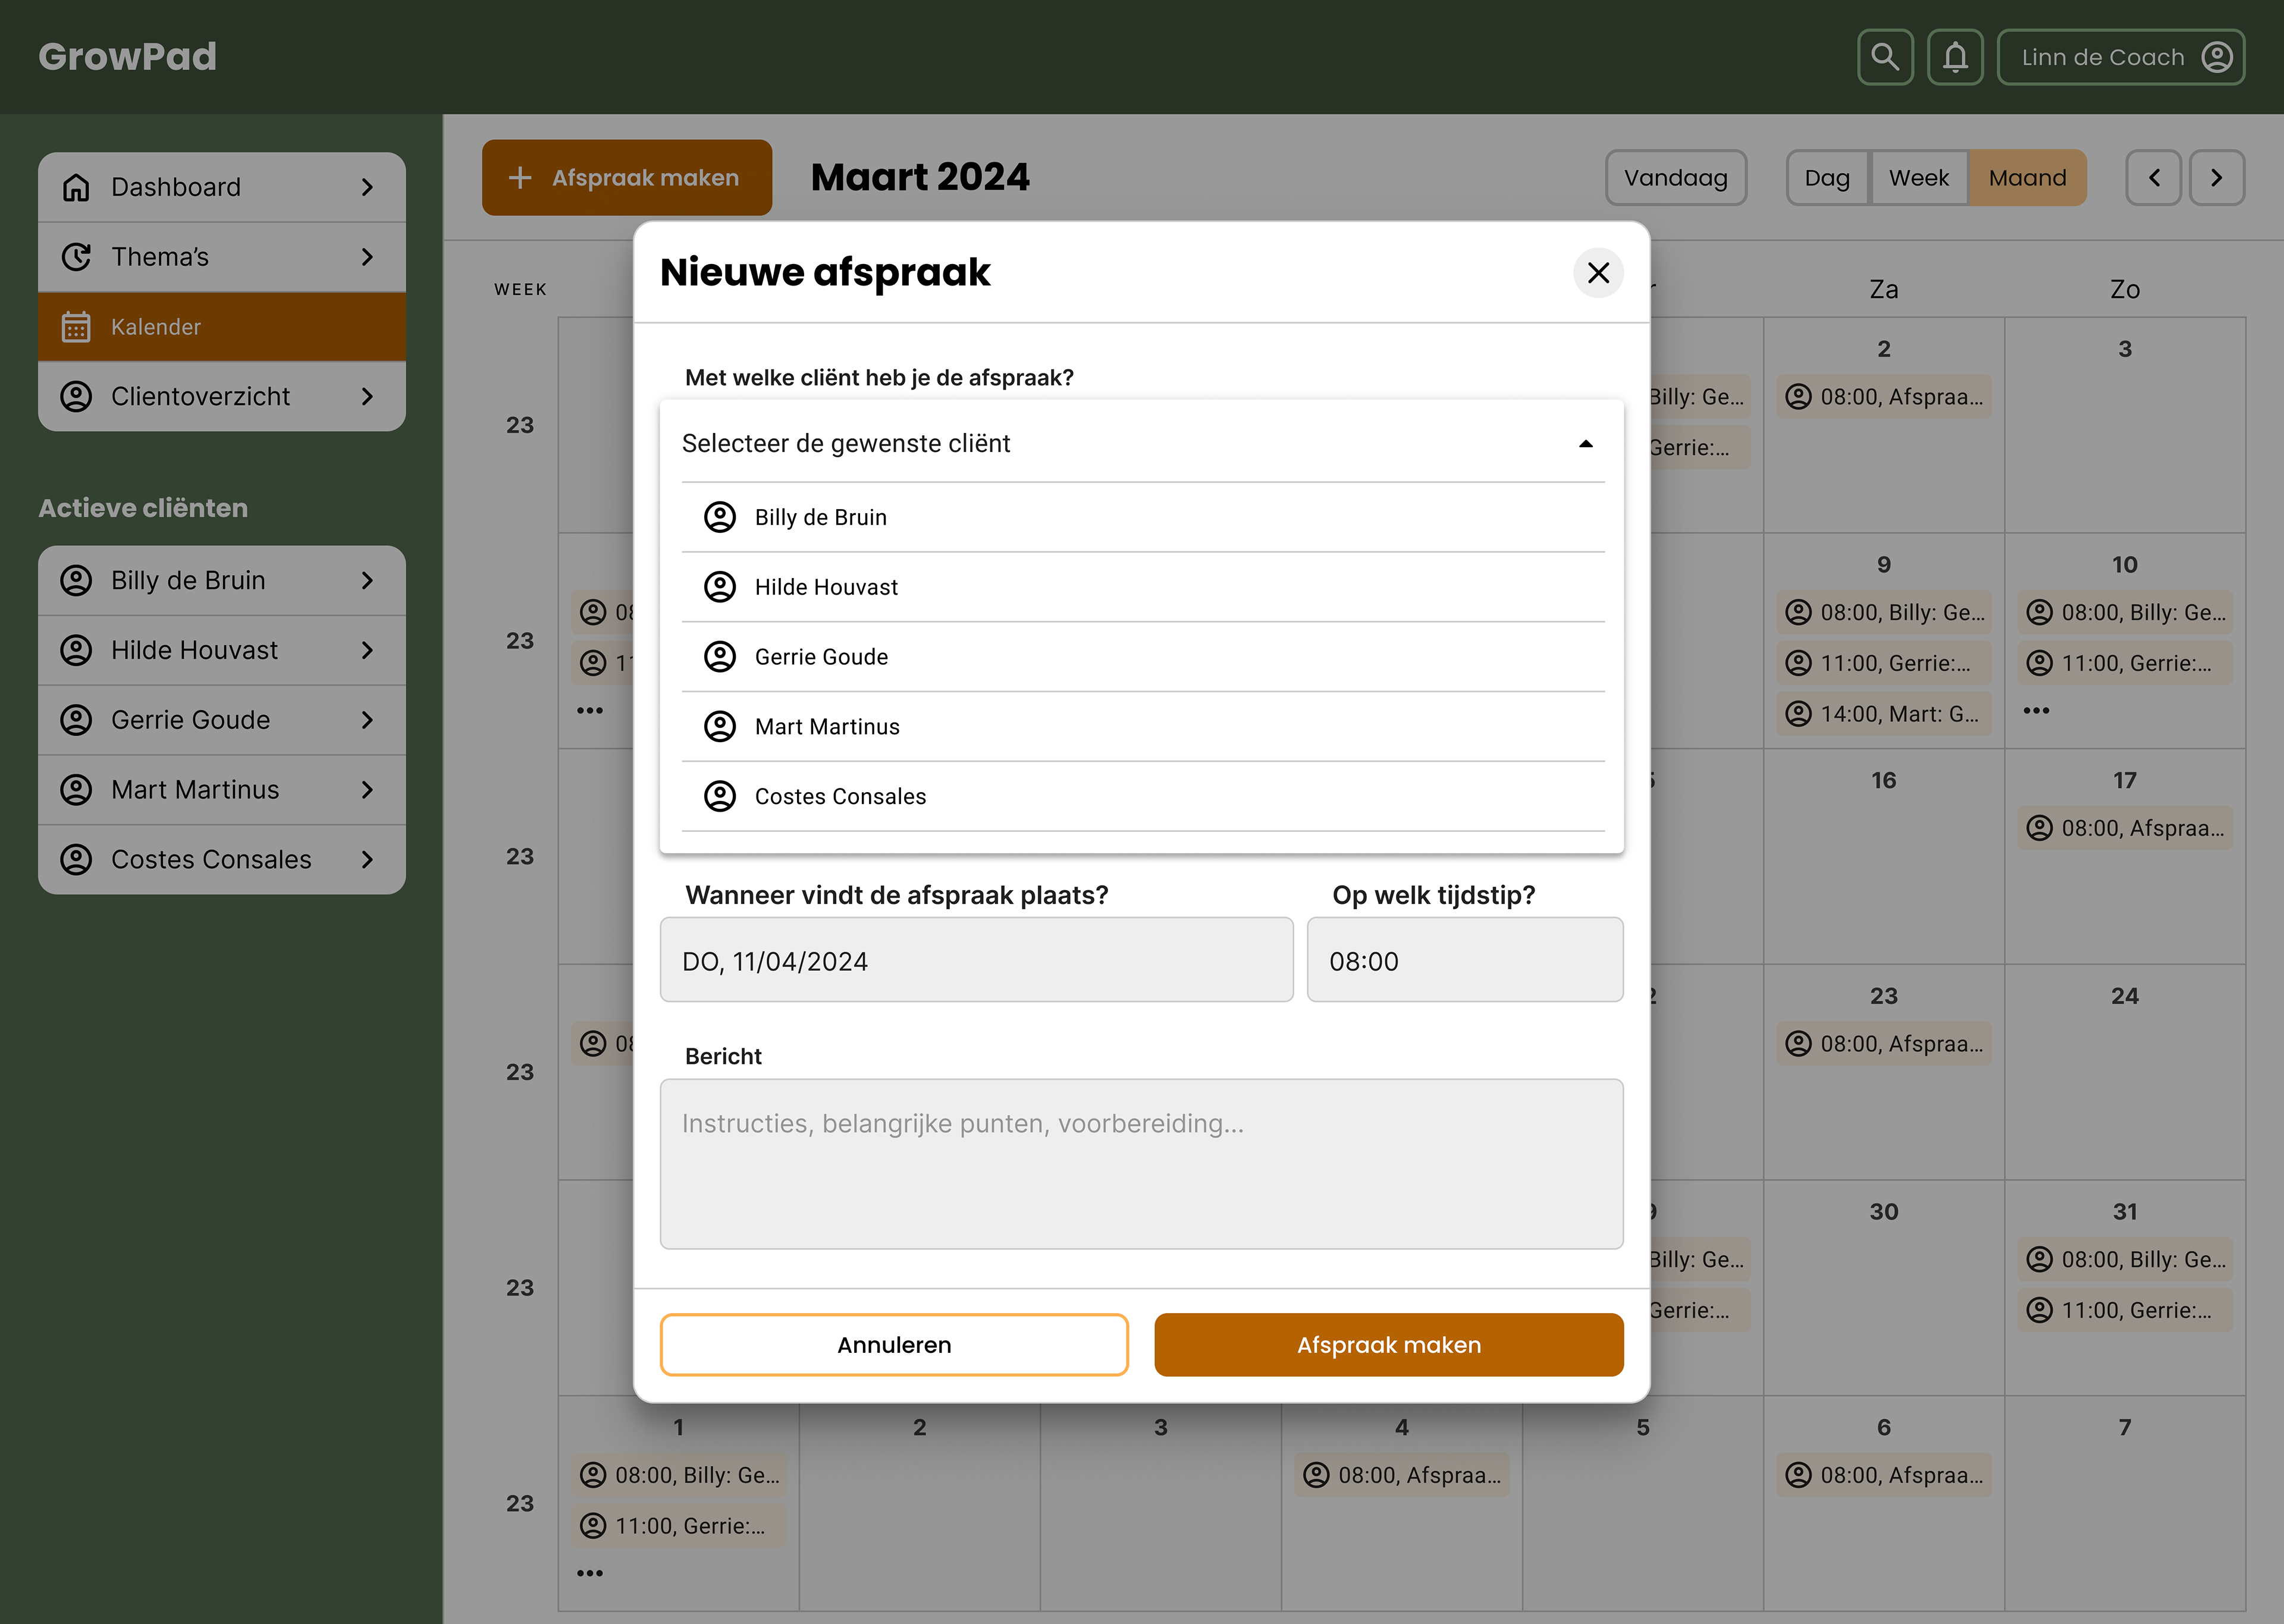The height and width of the screenshot is (1624, 2284).
Task: Expand the Dashboard chevron arrow
Action: pos(367,187)
